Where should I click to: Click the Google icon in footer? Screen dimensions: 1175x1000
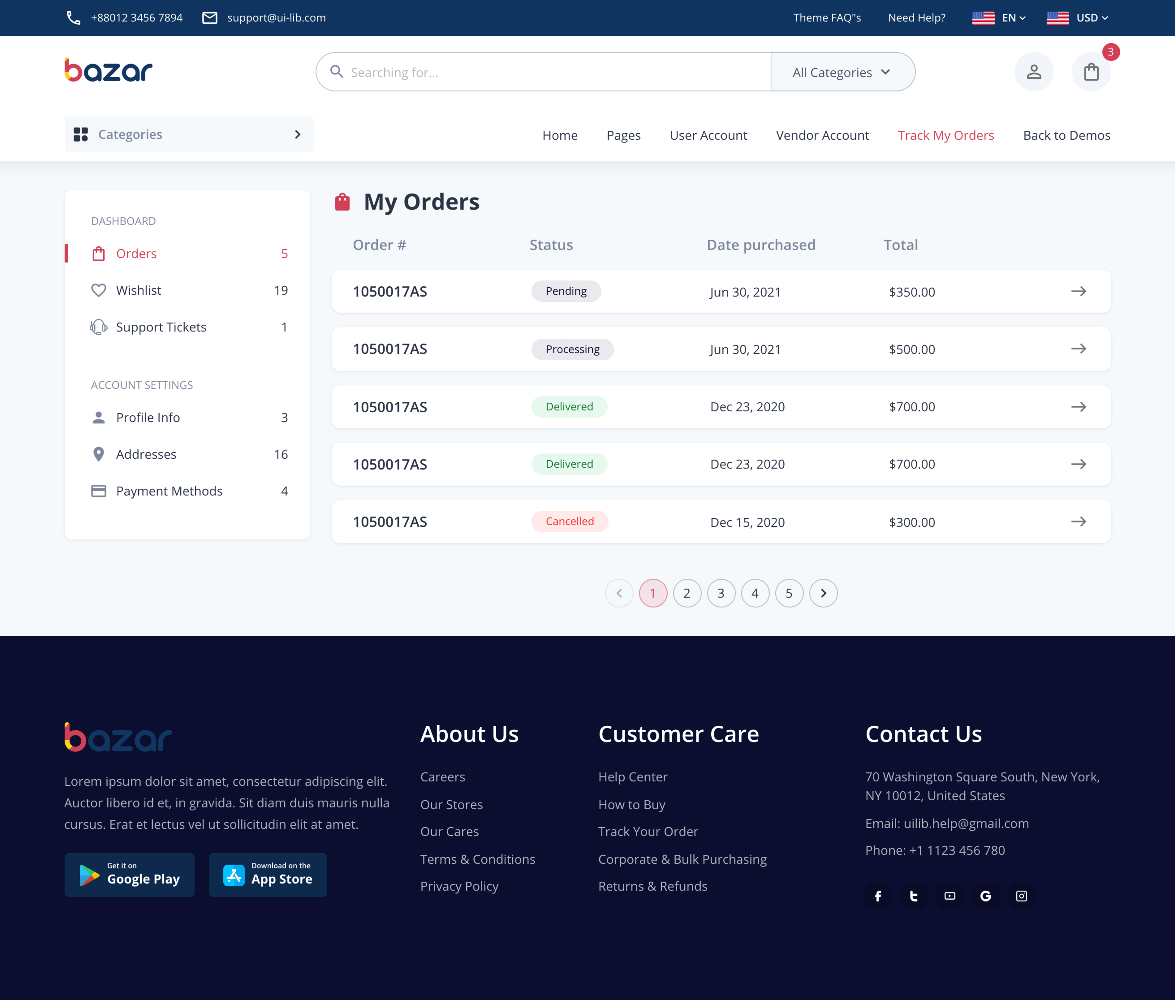coord(986,896)
